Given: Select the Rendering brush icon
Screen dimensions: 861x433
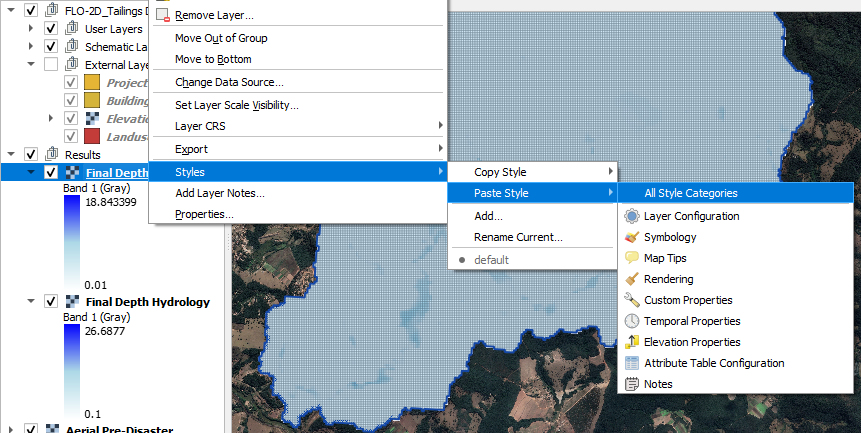Looking at the screenshot, I should (x=631, y=279).
